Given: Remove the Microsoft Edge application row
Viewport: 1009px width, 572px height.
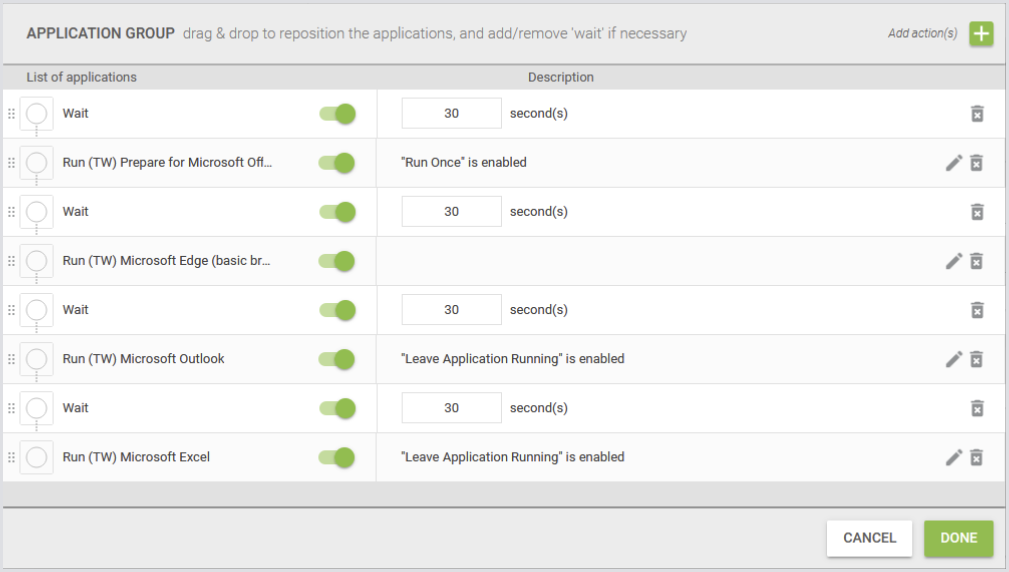Looking at the screenshot, I should point(977,261).
